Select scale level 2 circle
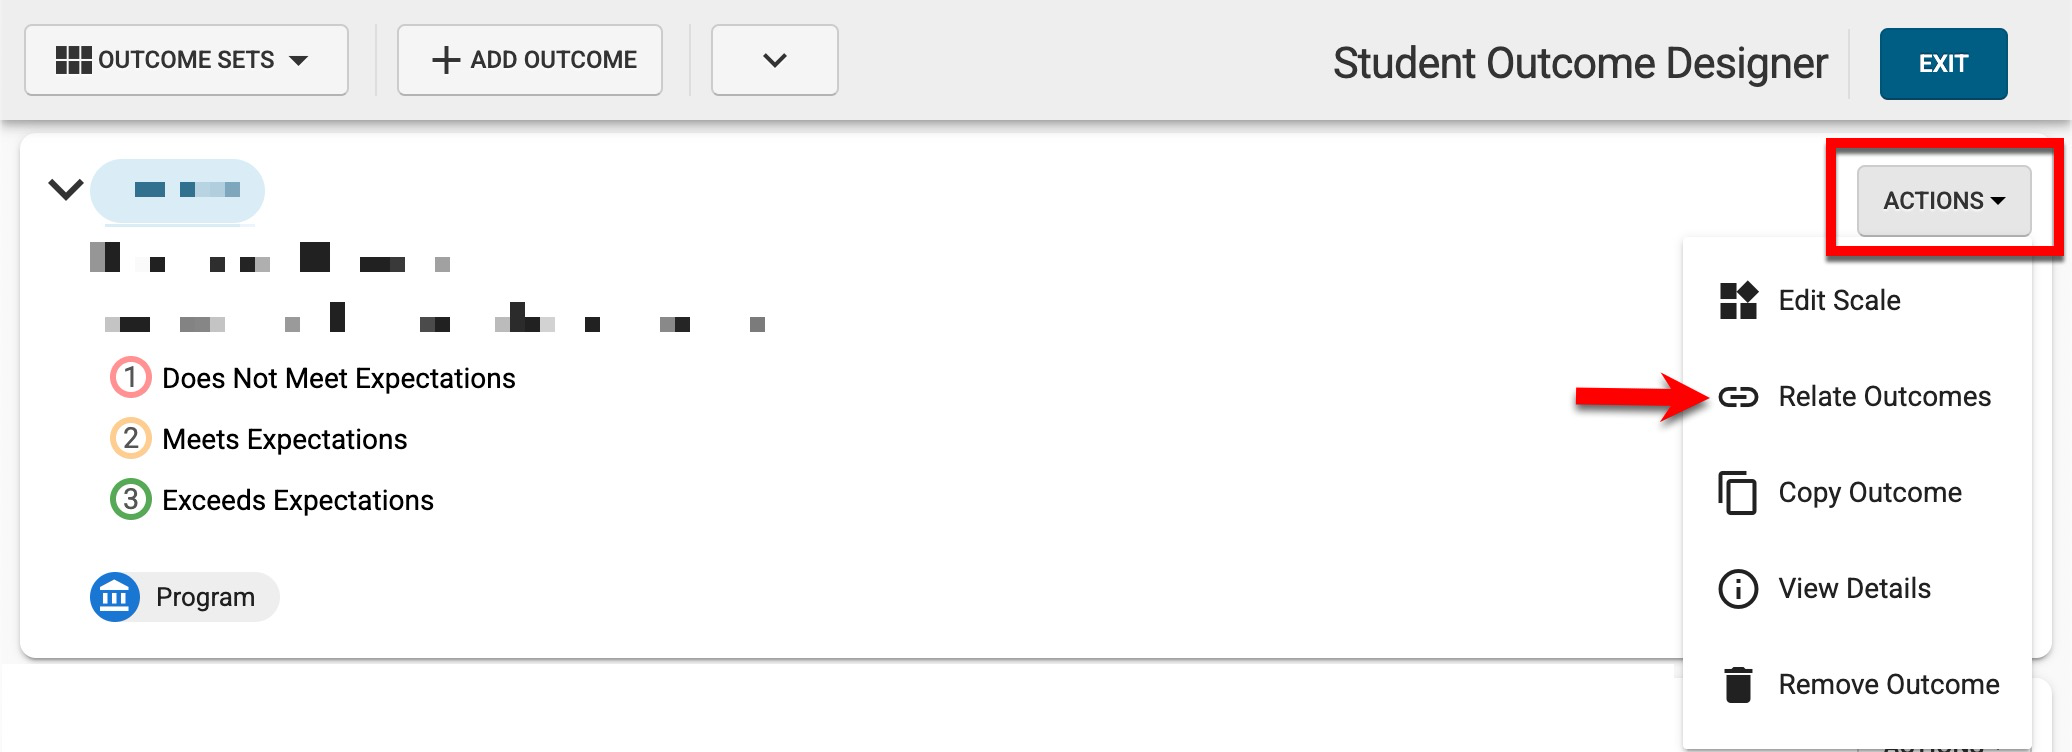Screen dimensions: 2072x752 pyautogui.click(x=130, y=439)
